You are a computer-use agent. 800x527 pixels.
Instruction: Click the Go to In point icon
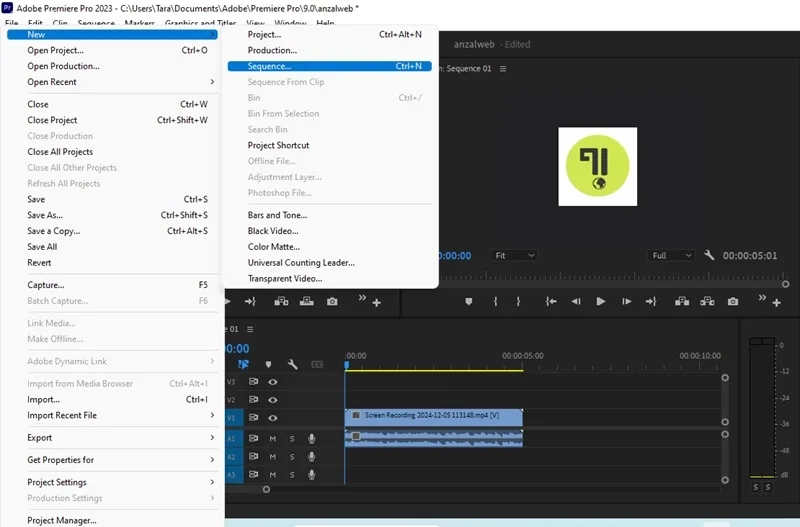click(x=551, y=302)
